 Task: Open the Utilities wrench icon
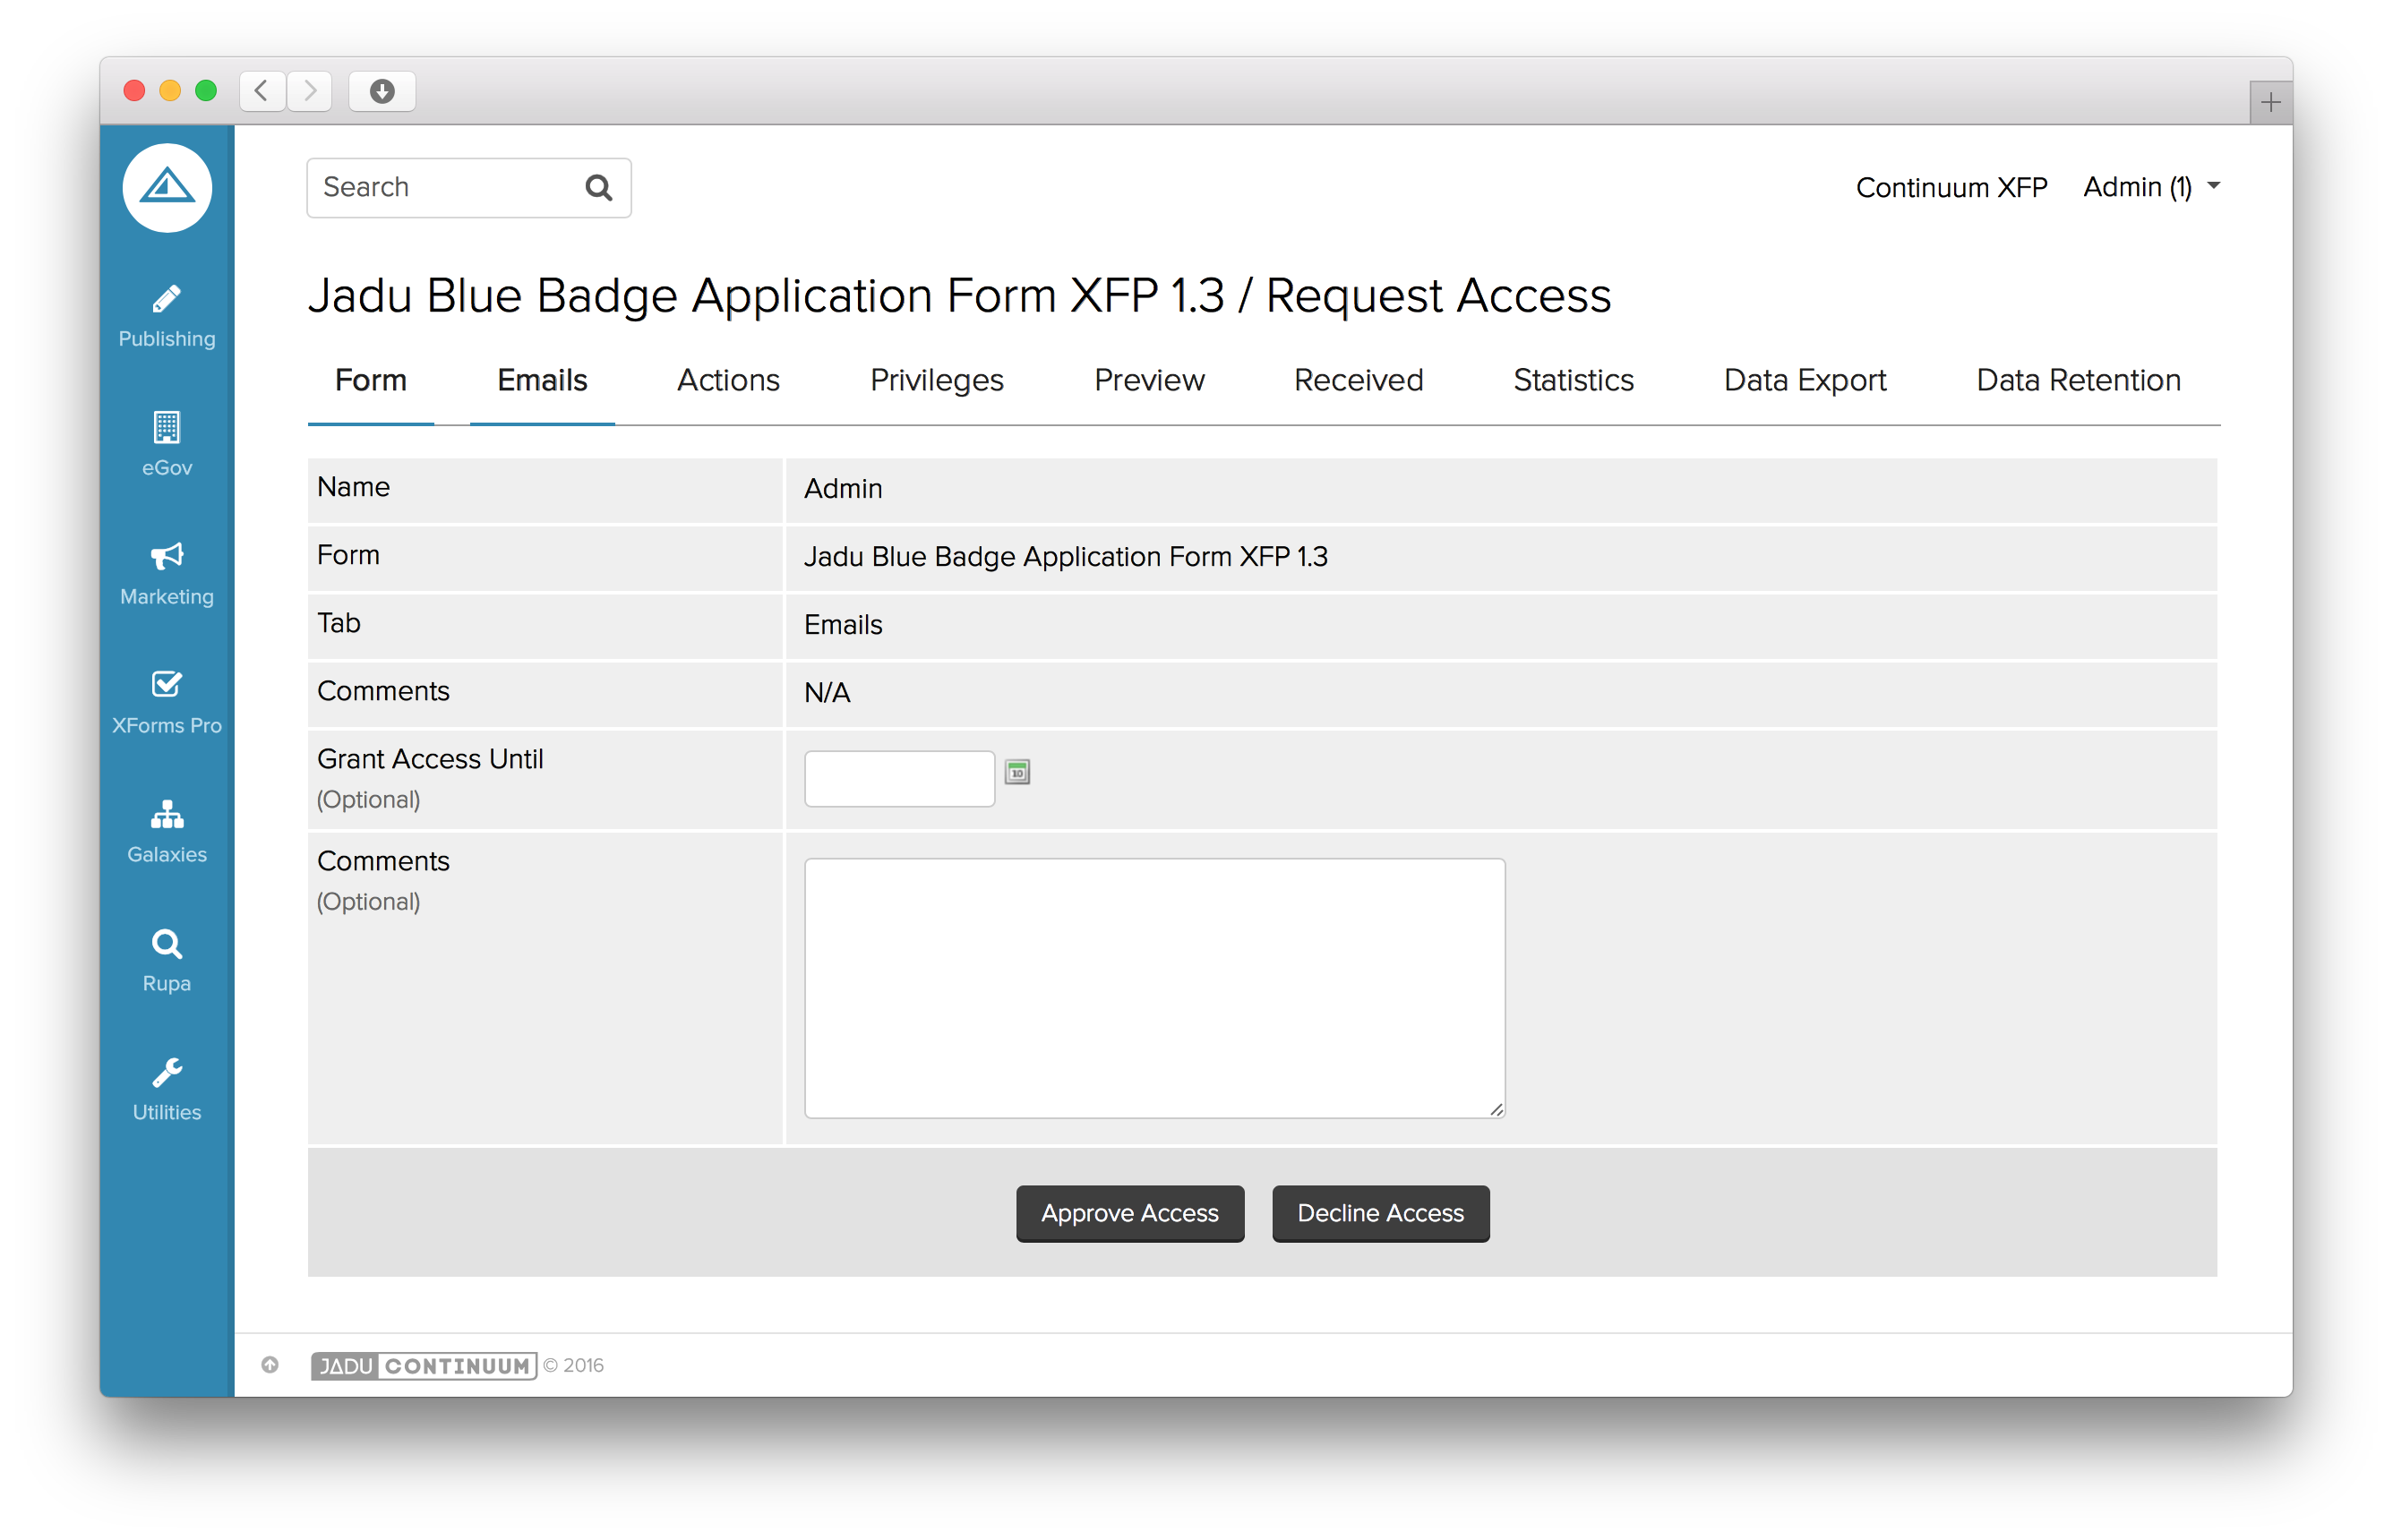166,1073
